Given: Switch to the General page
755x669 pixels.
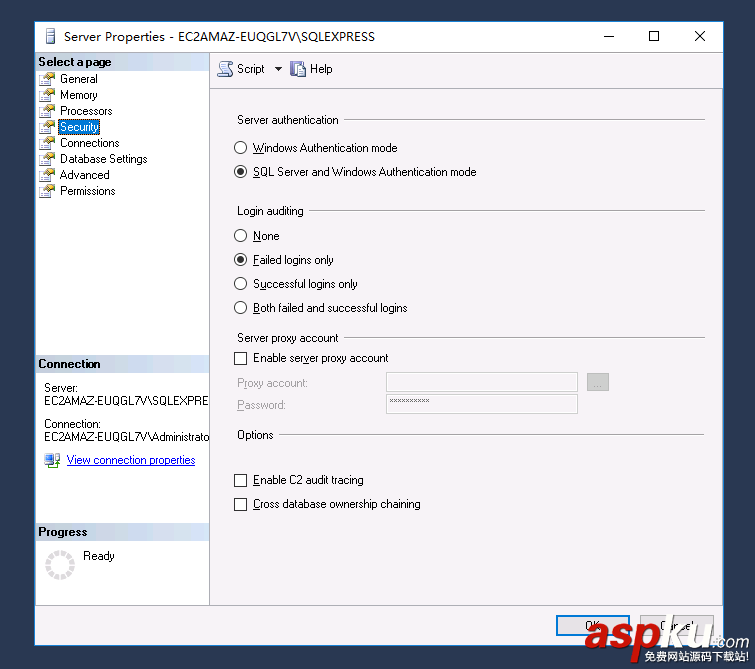Looking at the screenshot, I should coord(78,79).
